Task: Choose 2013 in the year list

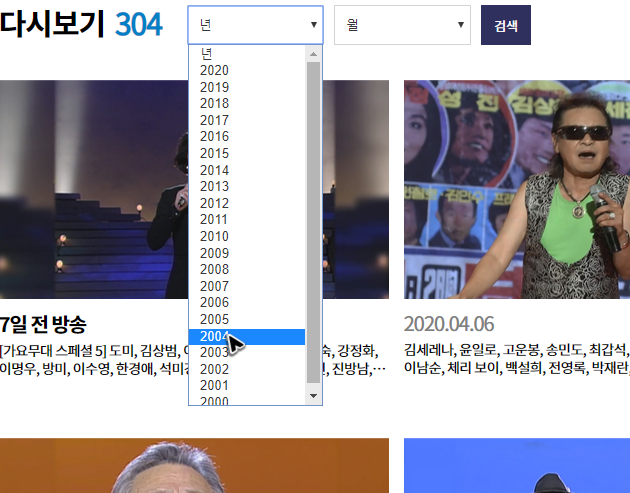Action: (247, 186)
